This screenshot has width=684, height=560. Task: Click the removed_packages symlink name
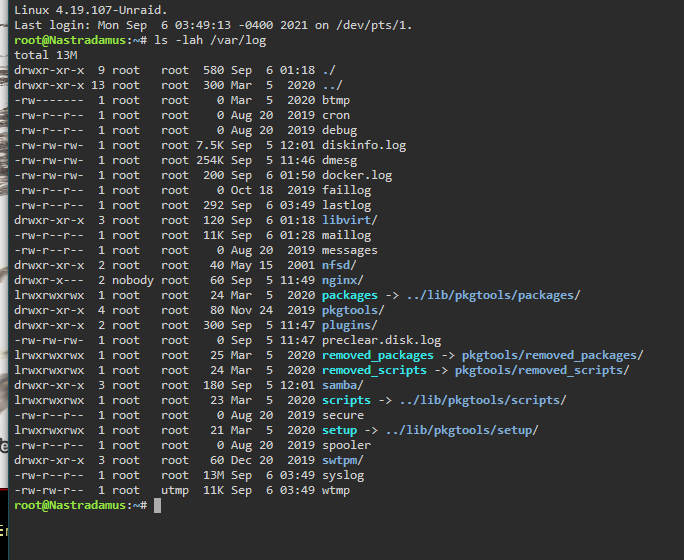[x=378, y=355]
